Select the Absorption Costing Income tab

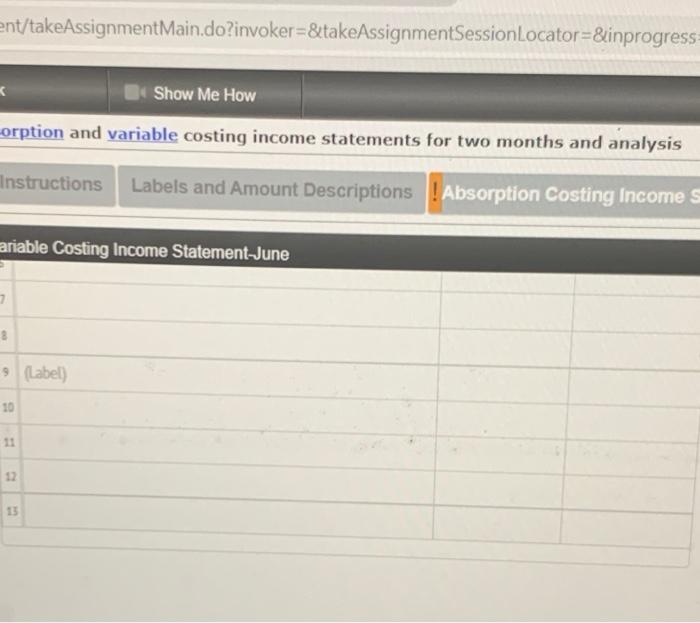(571, 195)
